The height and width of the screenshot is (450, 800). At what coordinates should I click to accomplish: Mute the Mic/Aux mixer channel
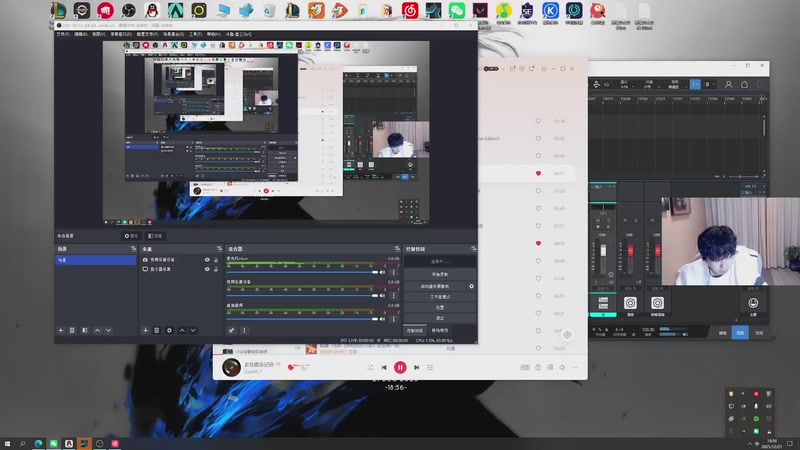pyautogui.click(x=382, y=272)
